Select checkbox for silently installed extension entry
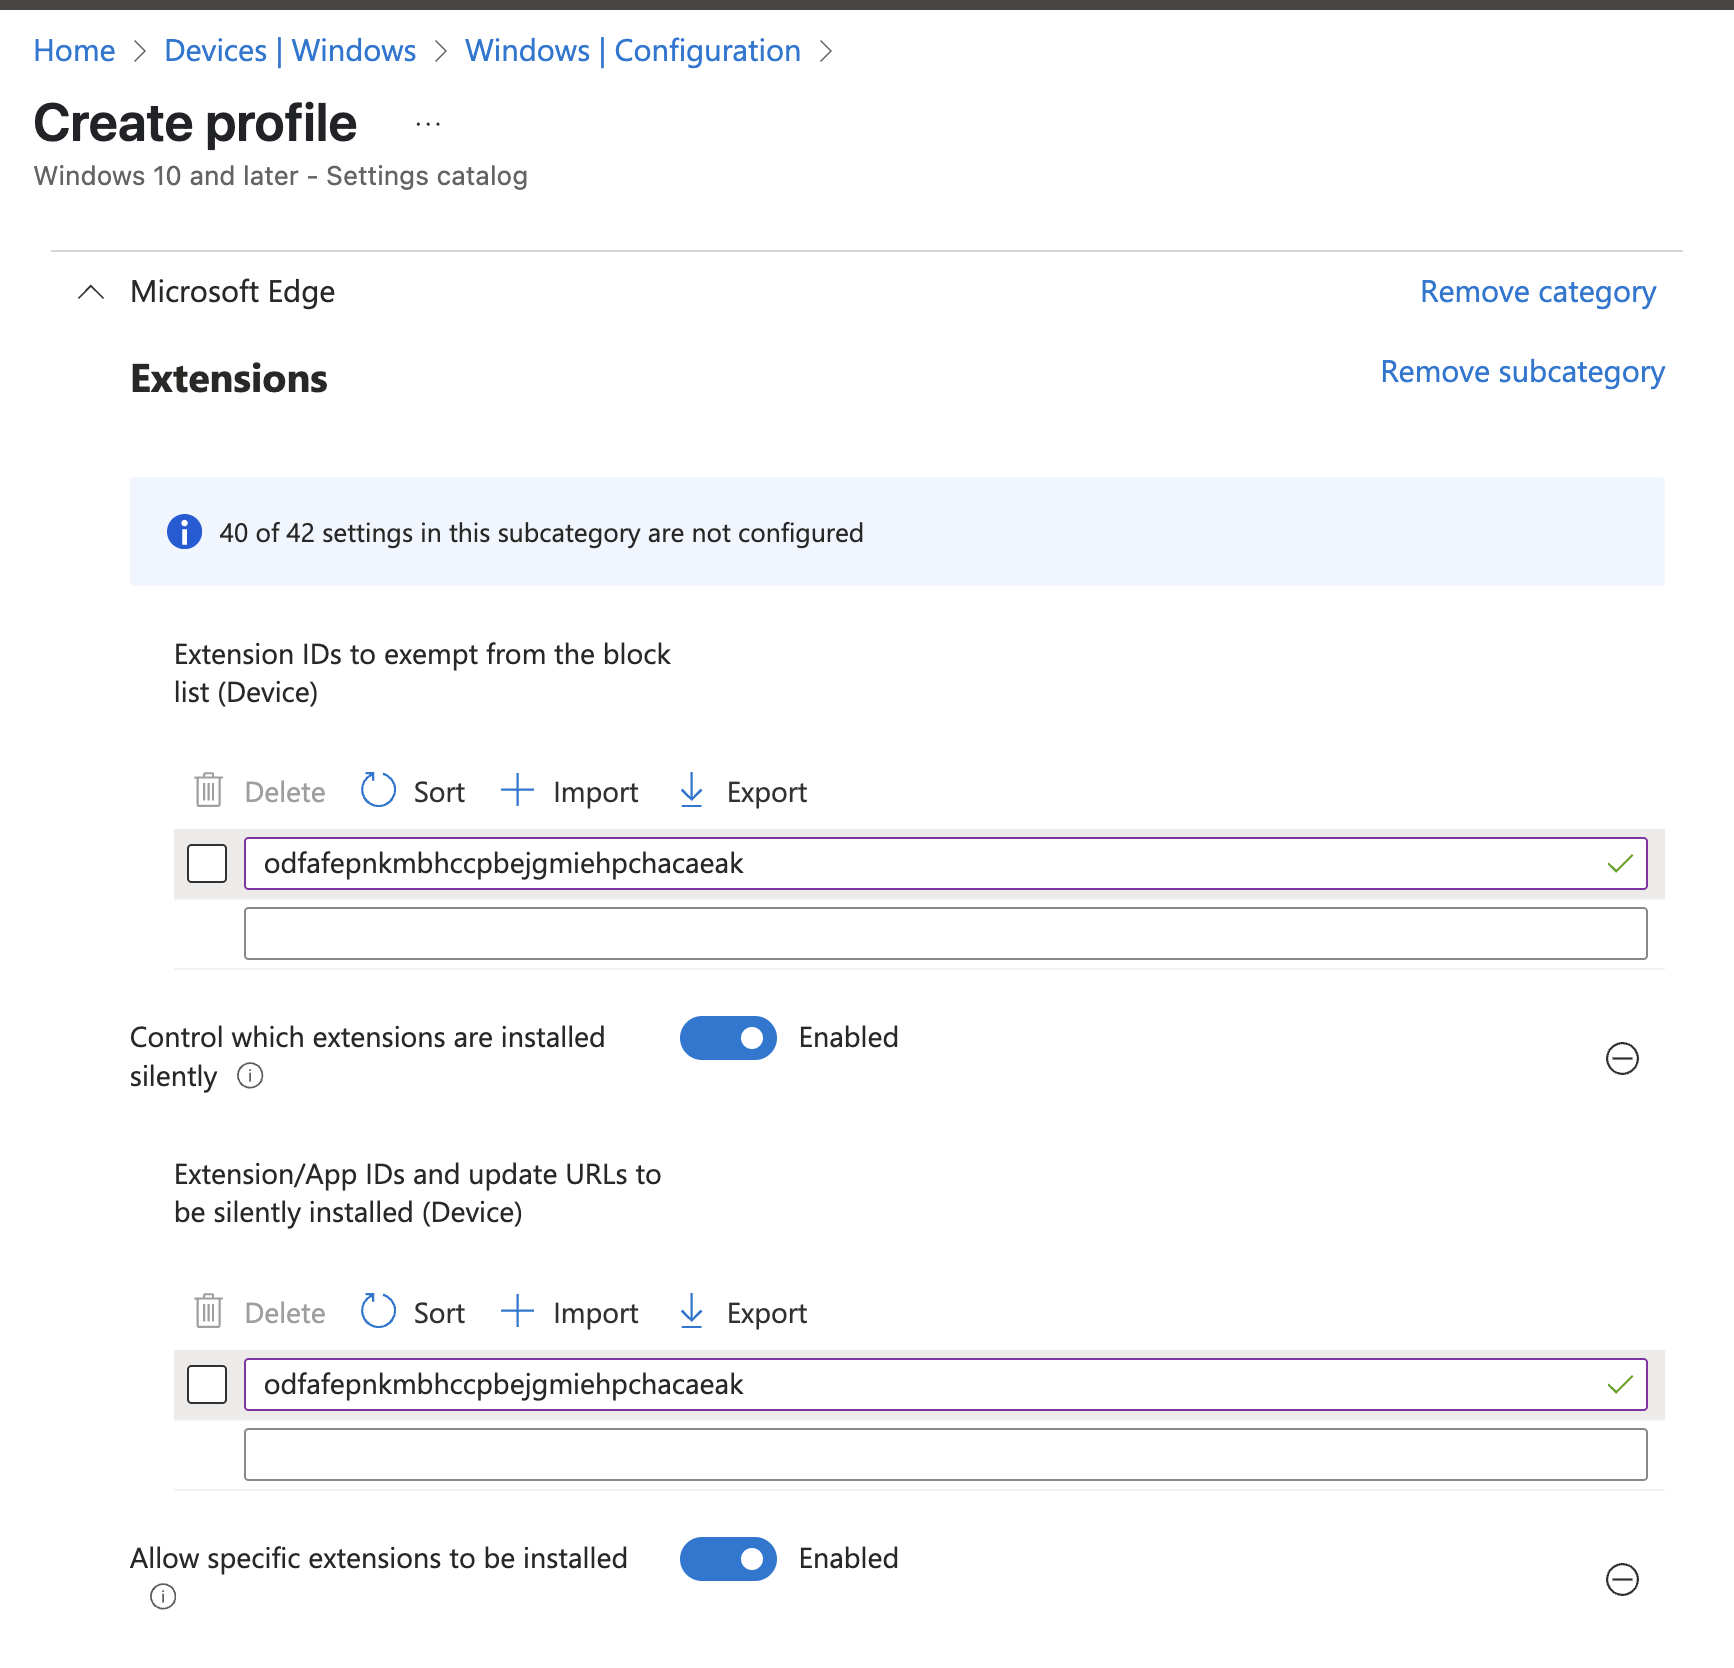Screen dimensions: 1734x1668 pos(207,1384)
